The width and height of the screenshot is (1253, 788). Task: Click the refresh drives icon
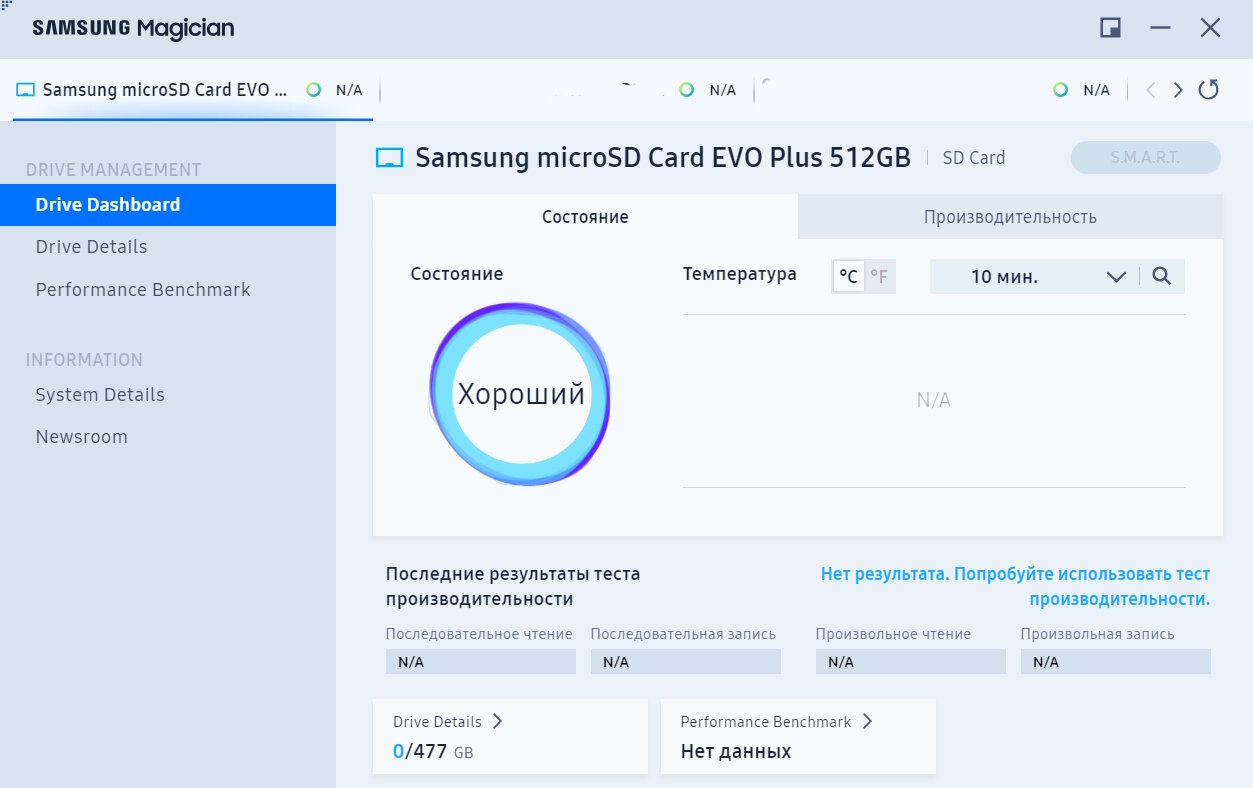[x=1208, y=90]
